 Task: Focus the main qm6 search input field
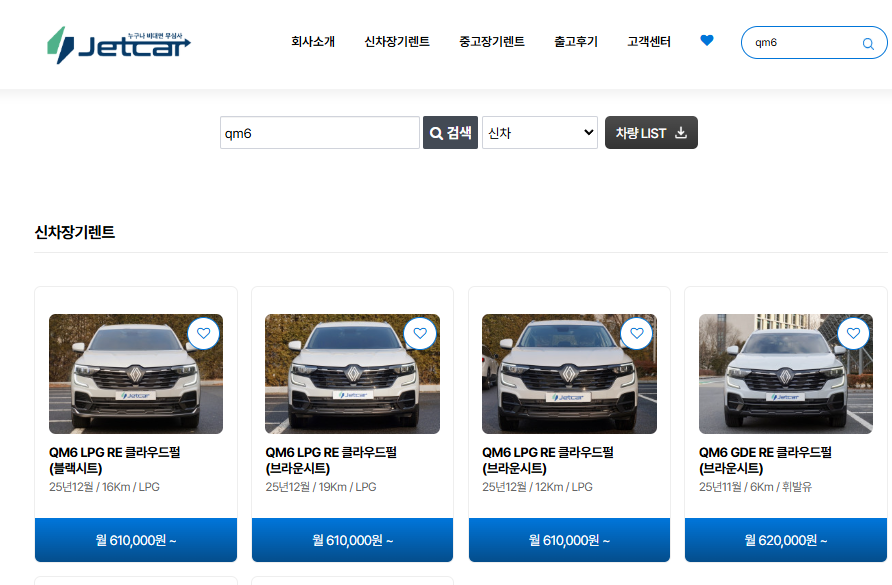point(320,133)
